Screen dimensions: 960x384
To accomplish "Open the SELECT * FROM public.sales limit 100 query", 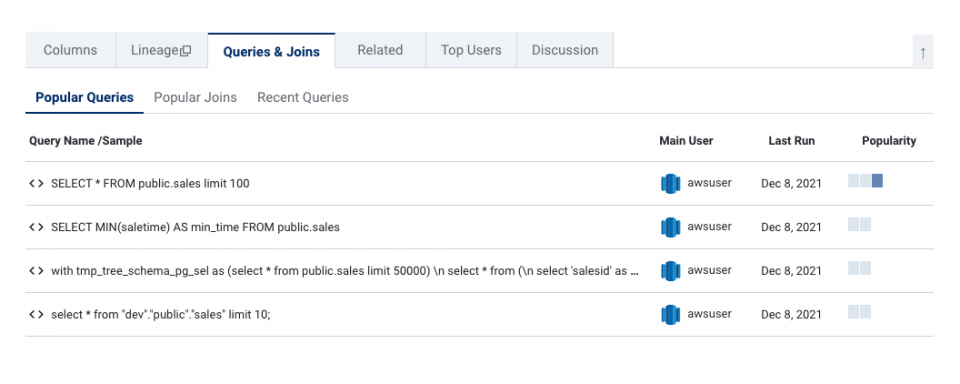I will click(150, 183).
